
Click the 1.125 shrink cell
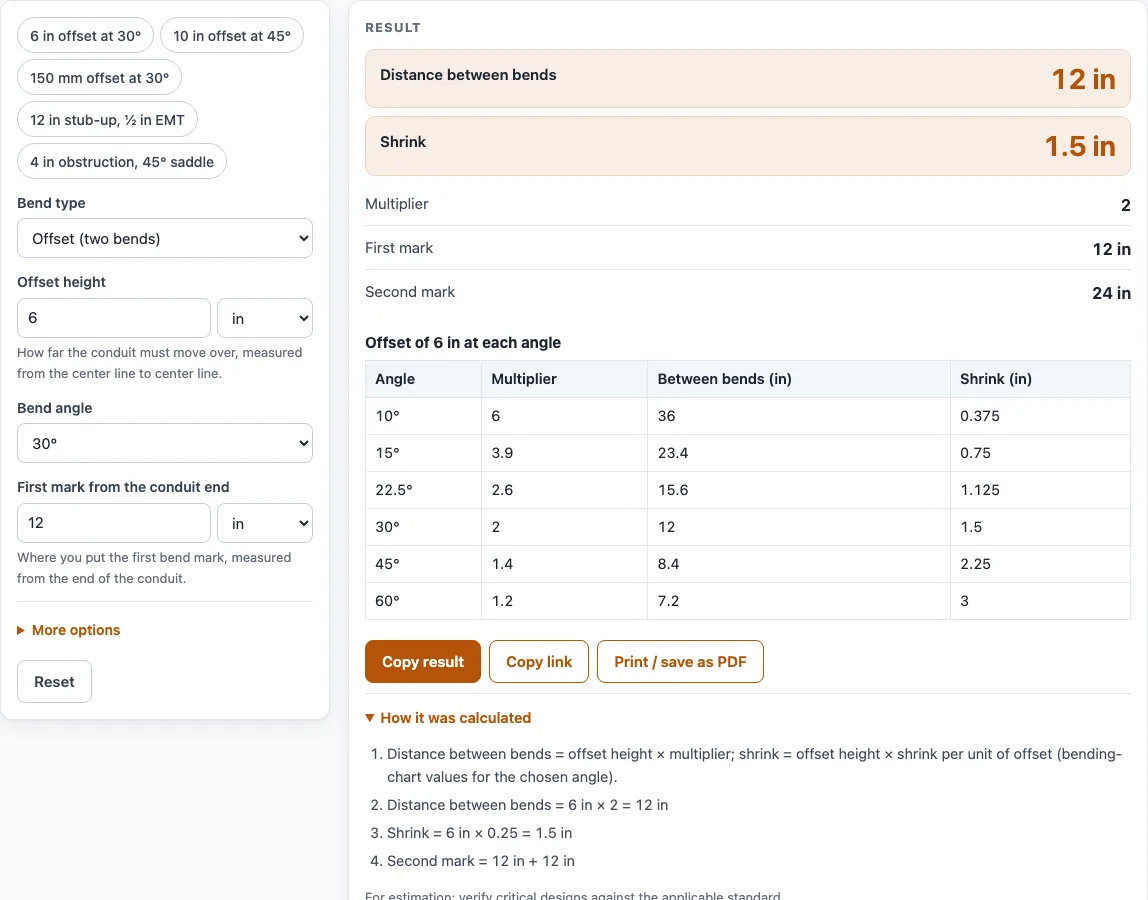tap(1040, 490)
